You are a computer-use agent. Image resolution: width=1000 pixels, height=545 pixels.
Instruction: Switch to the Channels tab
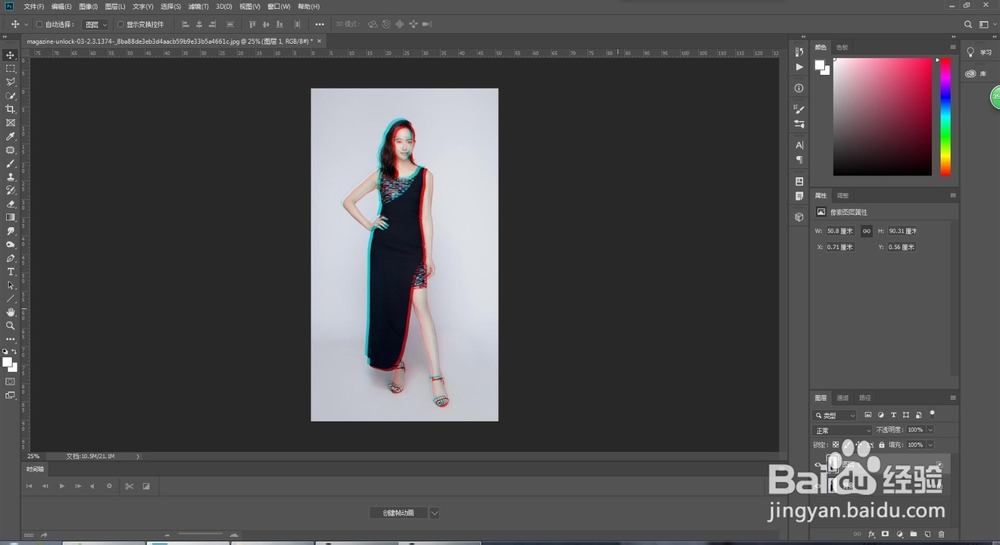pyautogui.click(x=842, y=398)
